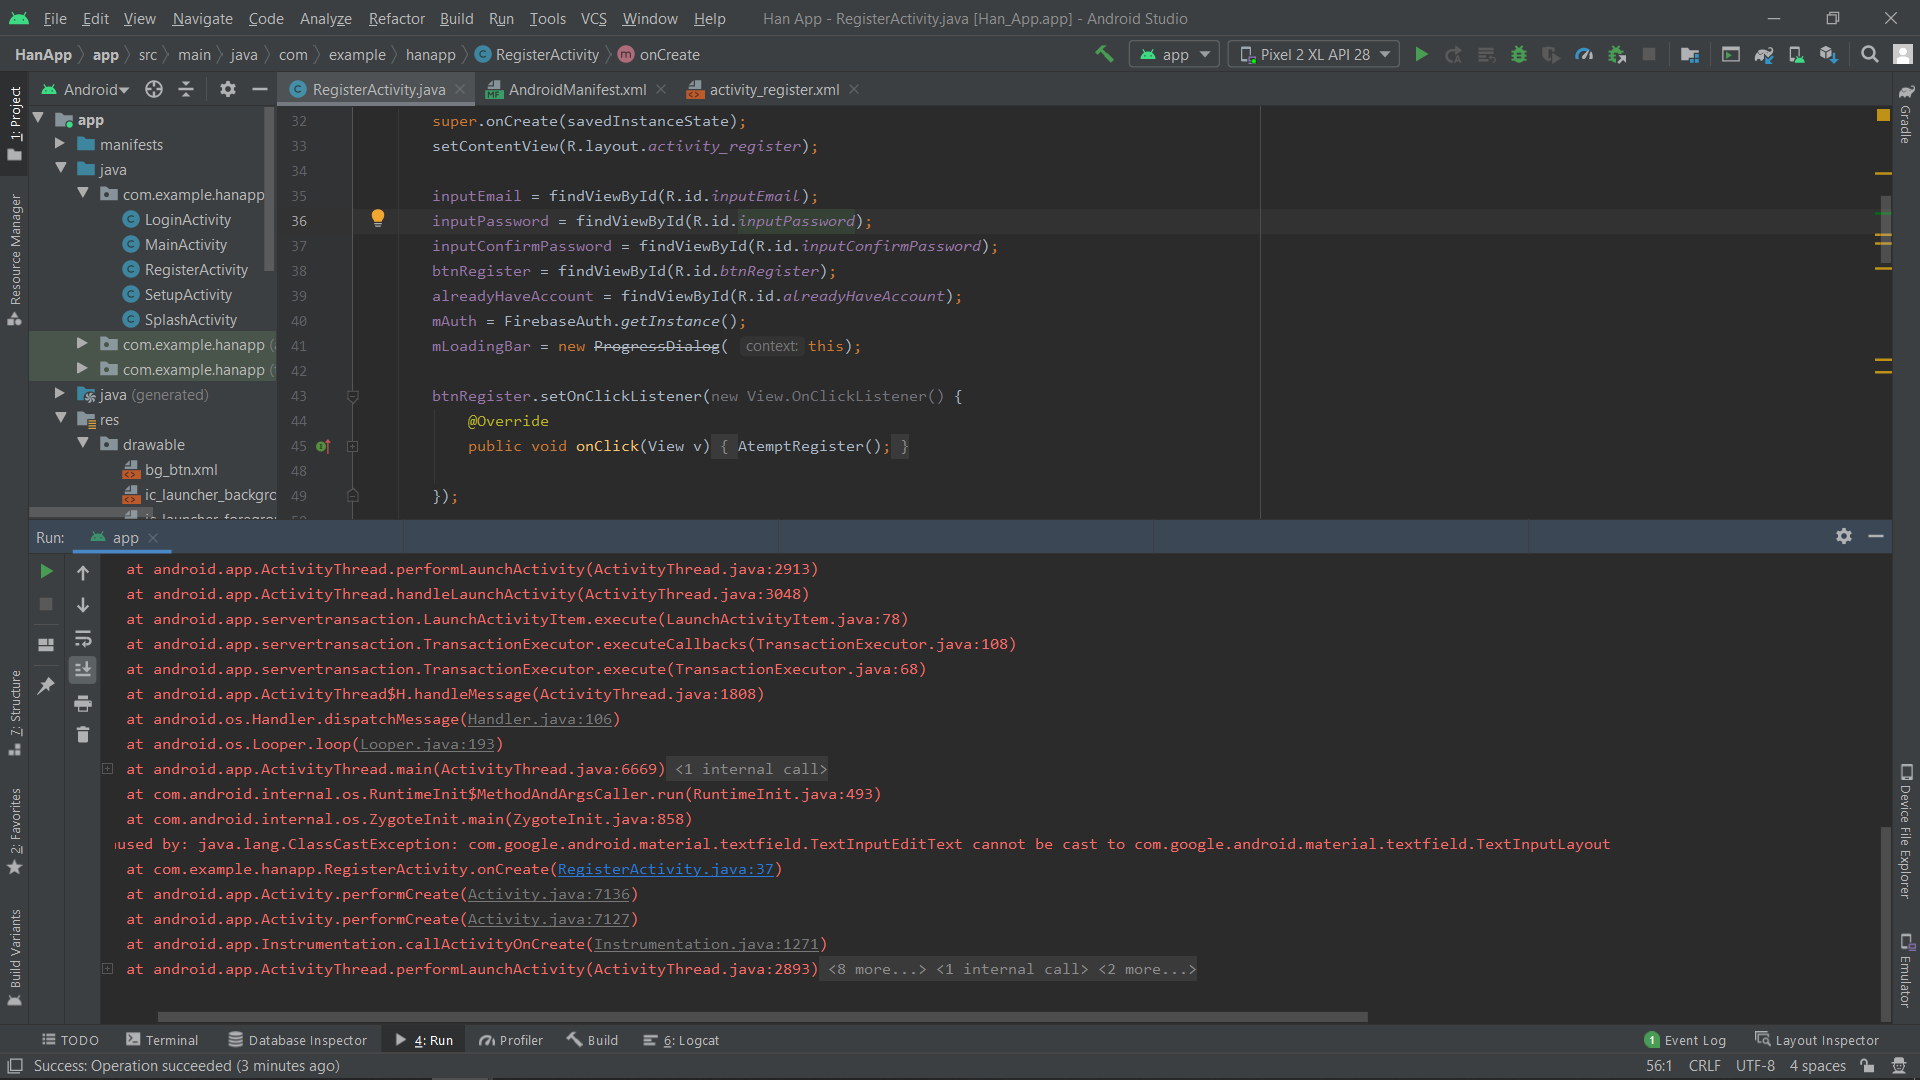Toggle Scroll to End in Run console

pyautogui.click(x=83, y=669)
